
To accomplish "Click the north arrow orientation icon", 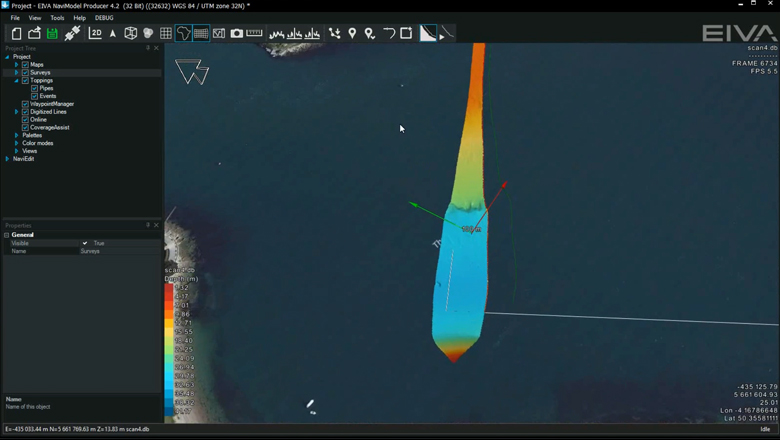I will point(113,33).
